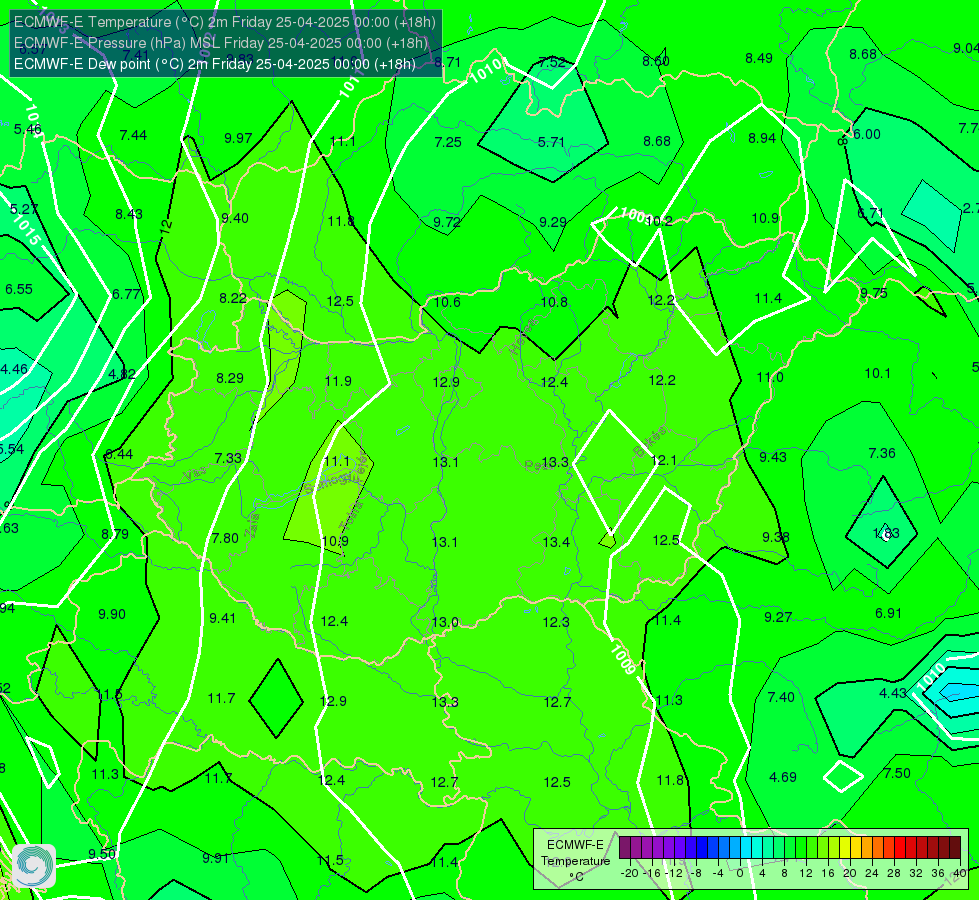
Task: Click the 1015 pressure contour label
Action: (x=26, y=230)
